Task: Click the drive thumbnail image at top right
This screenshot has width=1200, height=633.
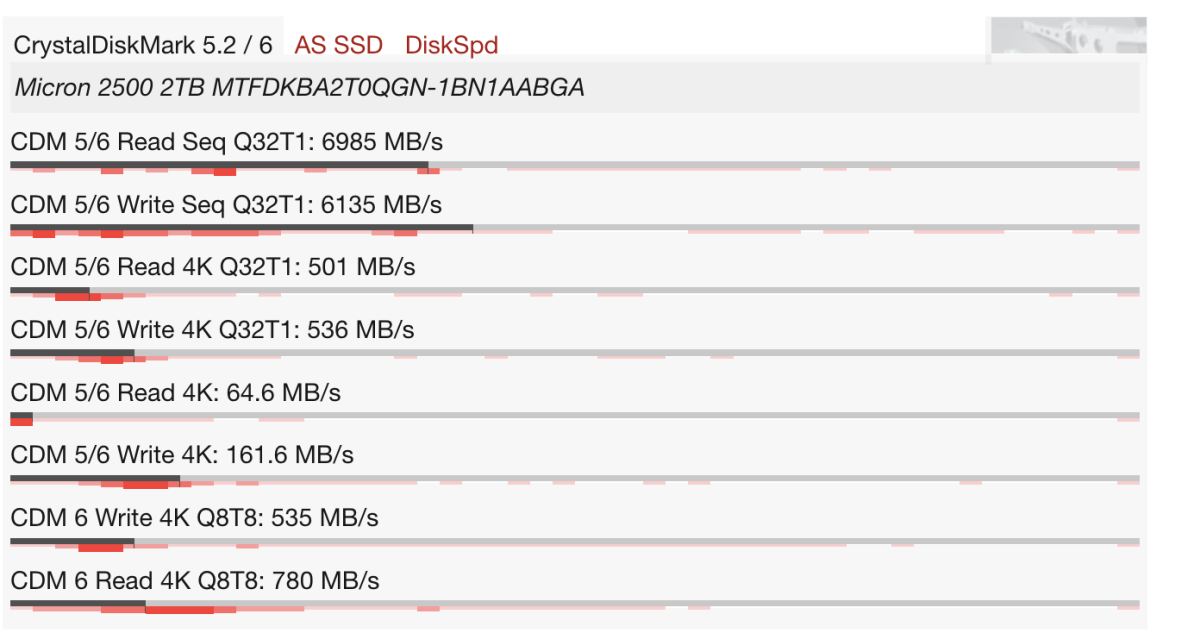Action: click(1068, 36)
